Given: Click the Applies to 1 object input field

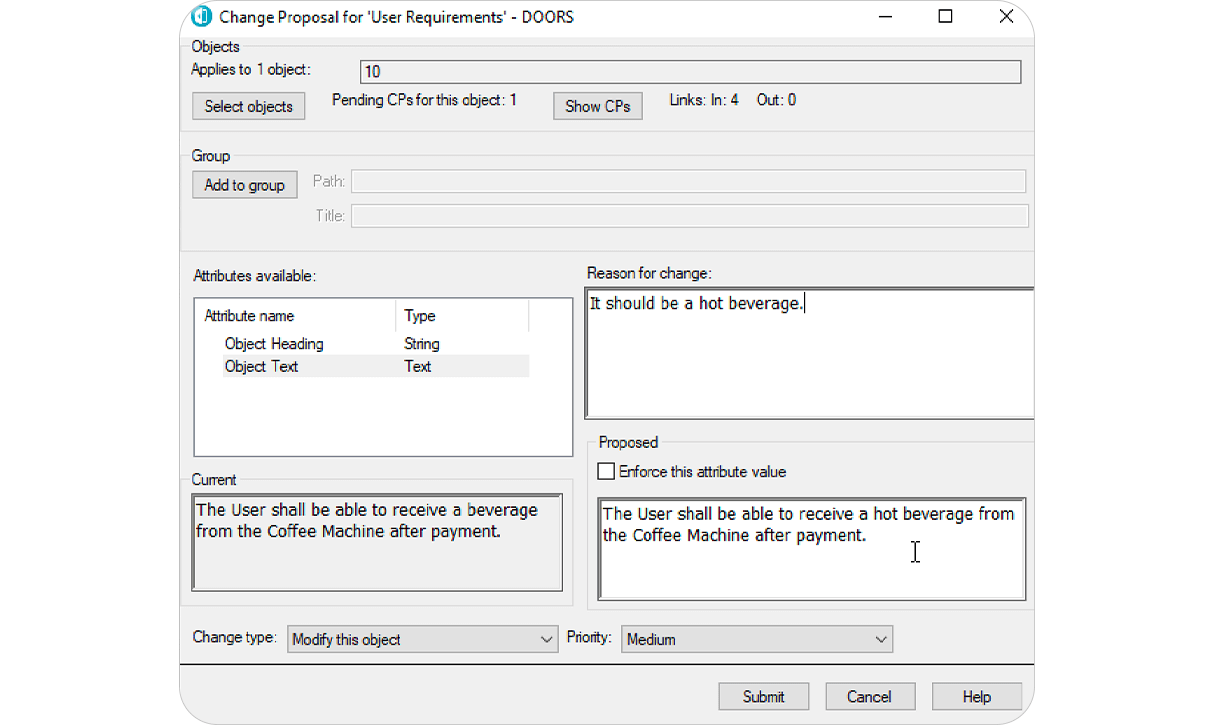Looking at the screenshot, I should pyautogui.click(x=690, y=71).
